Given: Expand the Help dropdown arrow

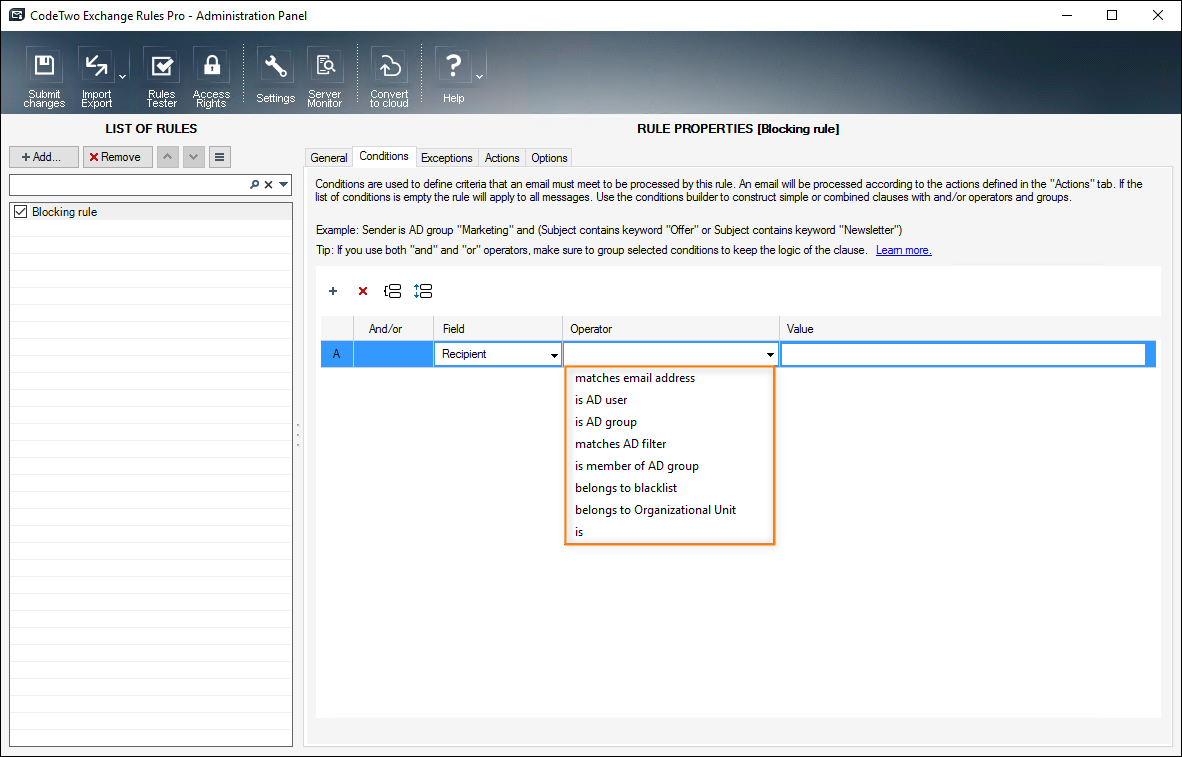Looking at the screenshot, I should pyautogui.click(x=479, y=78).
